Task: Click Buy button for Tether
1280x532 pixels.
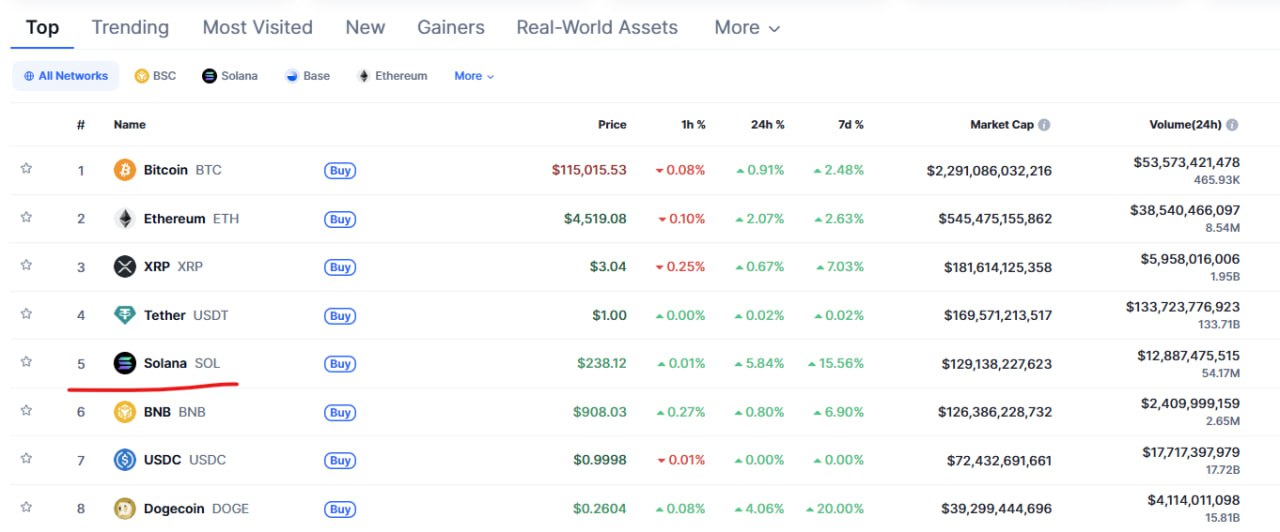Action: point(340,316)
